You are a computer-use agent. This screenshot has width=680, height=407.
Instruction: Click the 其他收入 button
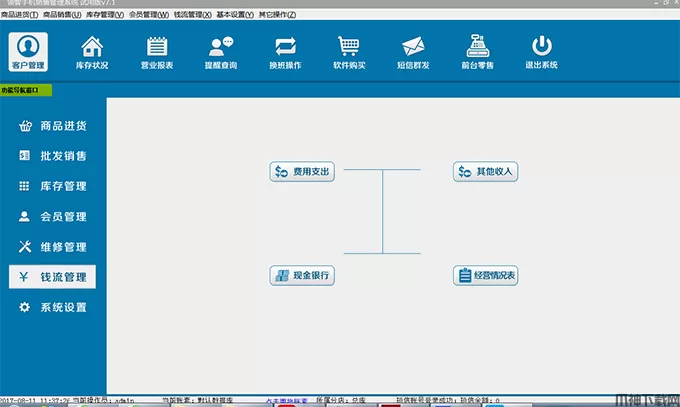click(x=486, y=172)
